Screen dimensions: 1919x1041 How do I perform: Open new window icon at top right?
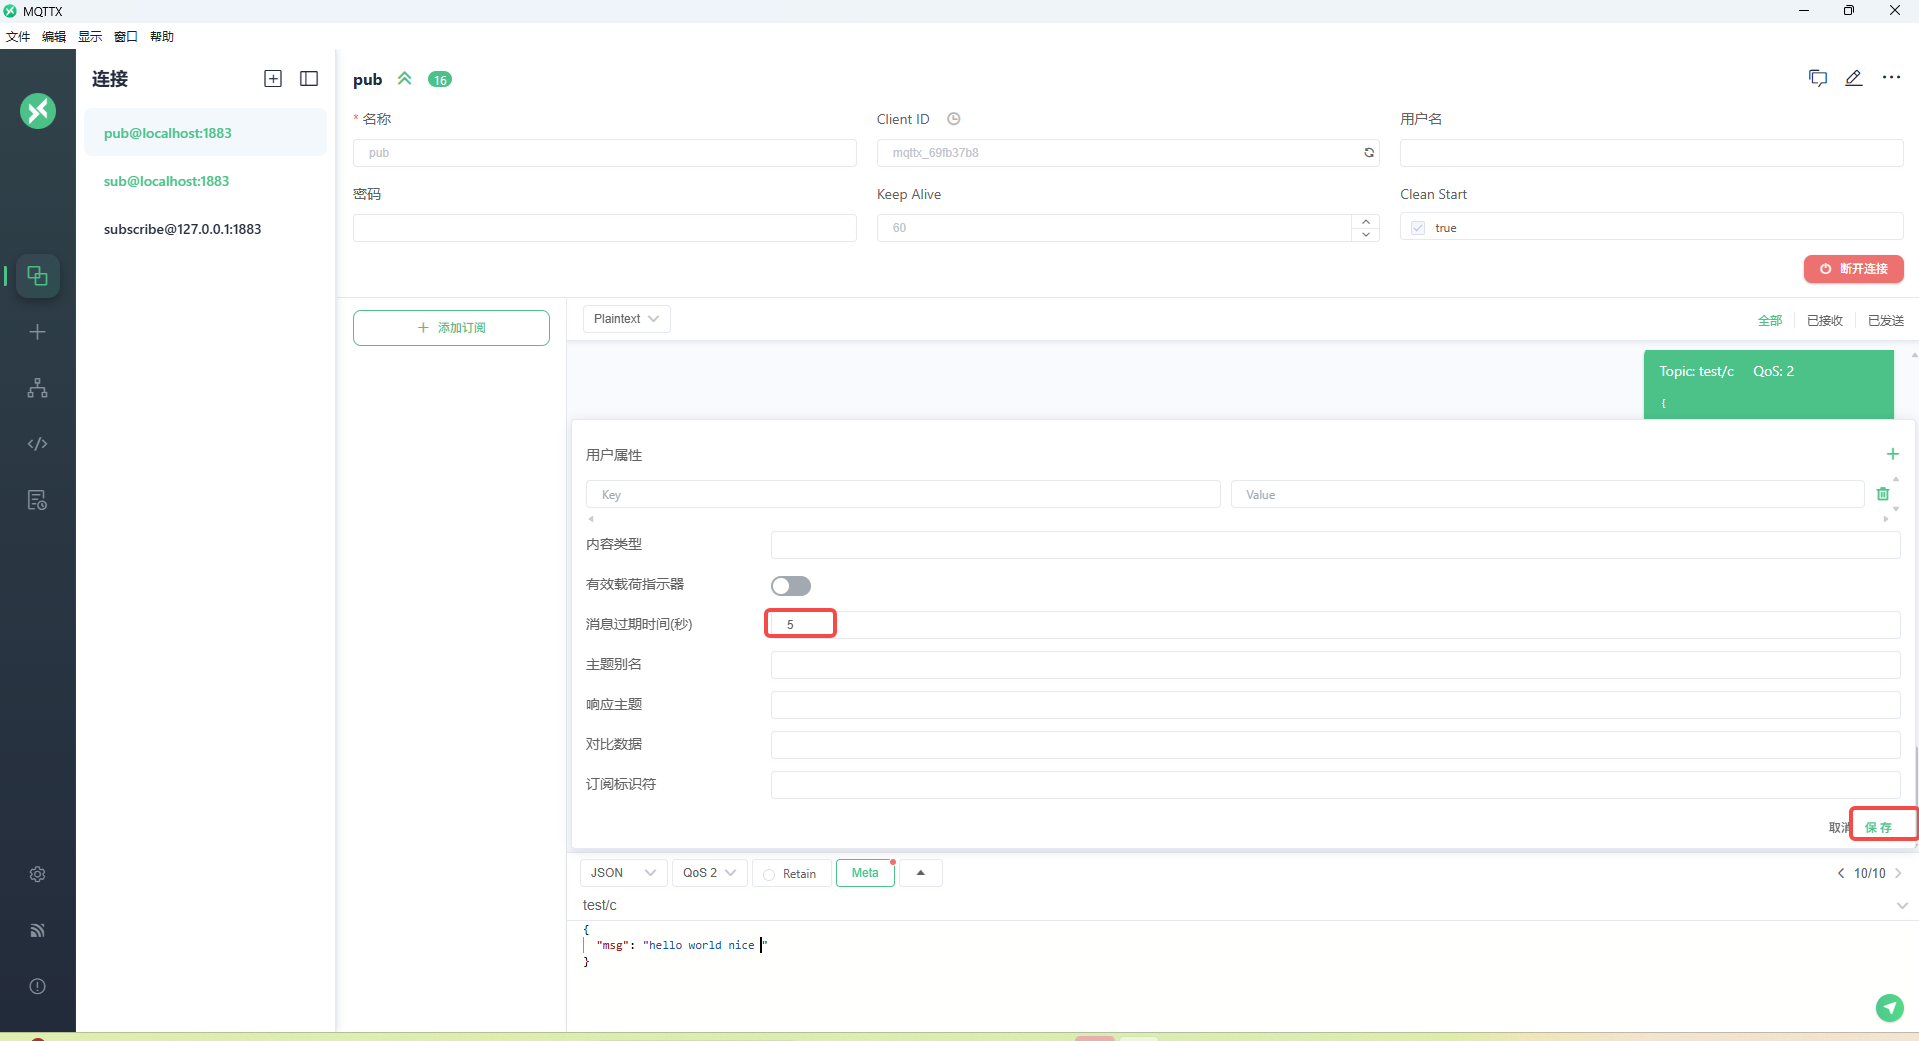[x=1818, y=78]
